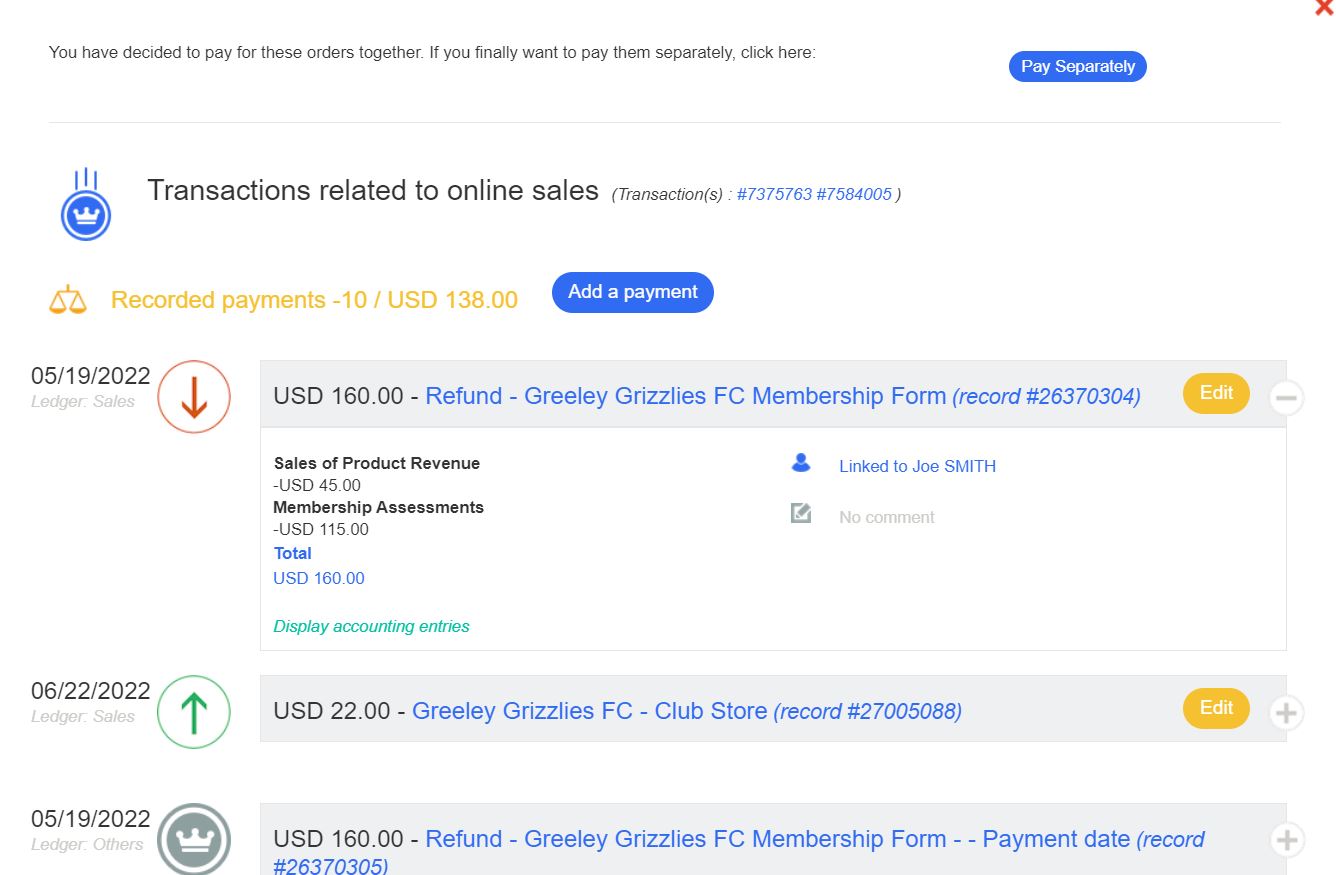The image size is (1336, 875).
Task: Show Display accounting entries
Action: [x=371, y=627]
